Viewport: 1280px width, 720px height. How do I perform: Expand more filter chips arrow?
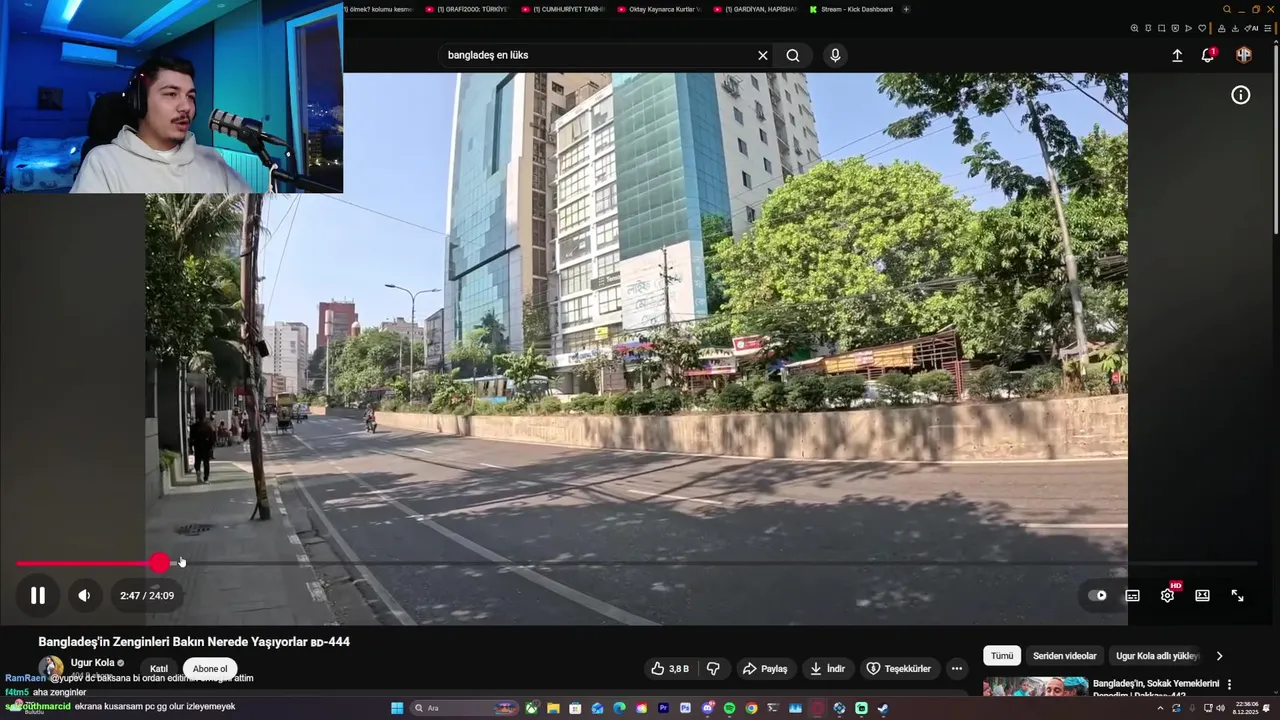point(1219,656)
